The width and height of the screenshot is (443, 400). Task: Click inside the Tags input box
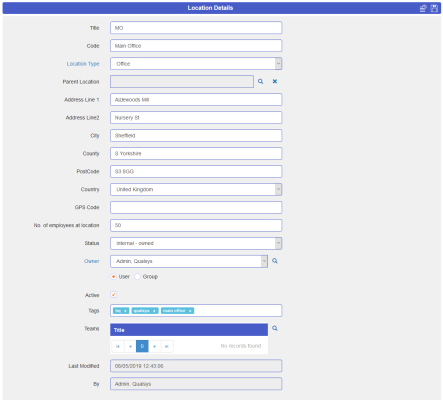point(196,311)
